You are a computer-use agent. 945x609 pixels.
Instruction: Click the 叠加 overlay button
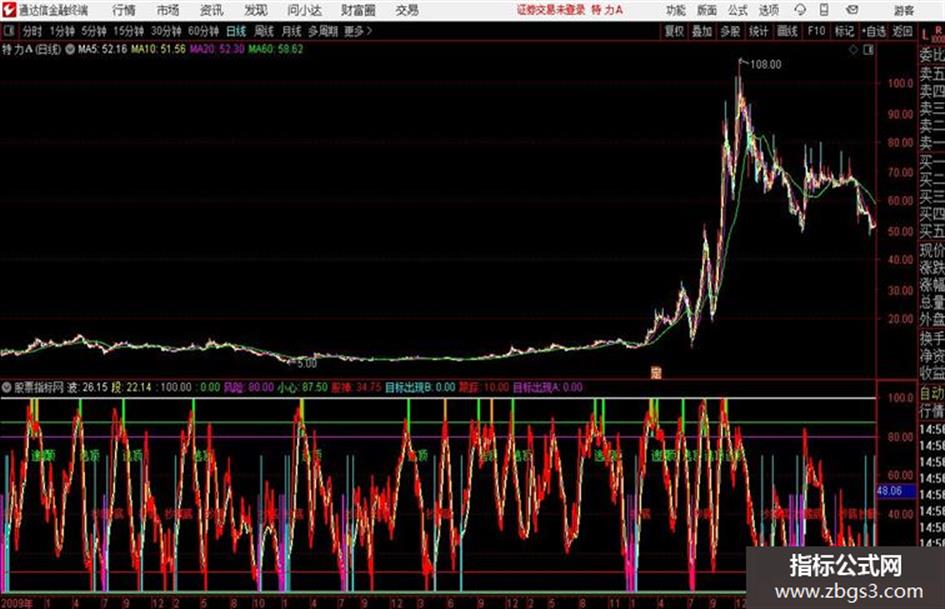[702, 31]
